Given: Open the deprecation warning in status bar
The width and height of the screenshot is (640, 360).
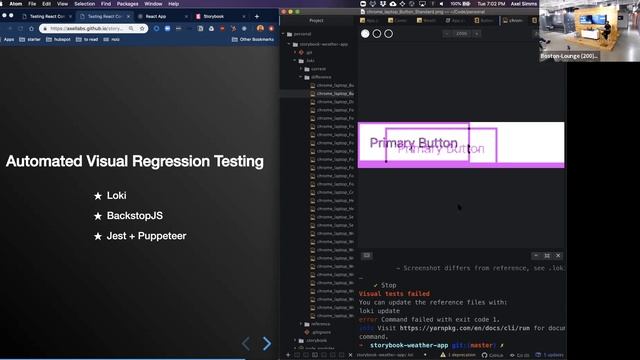Looking at the screenshot, I should [x=459, y=355].
